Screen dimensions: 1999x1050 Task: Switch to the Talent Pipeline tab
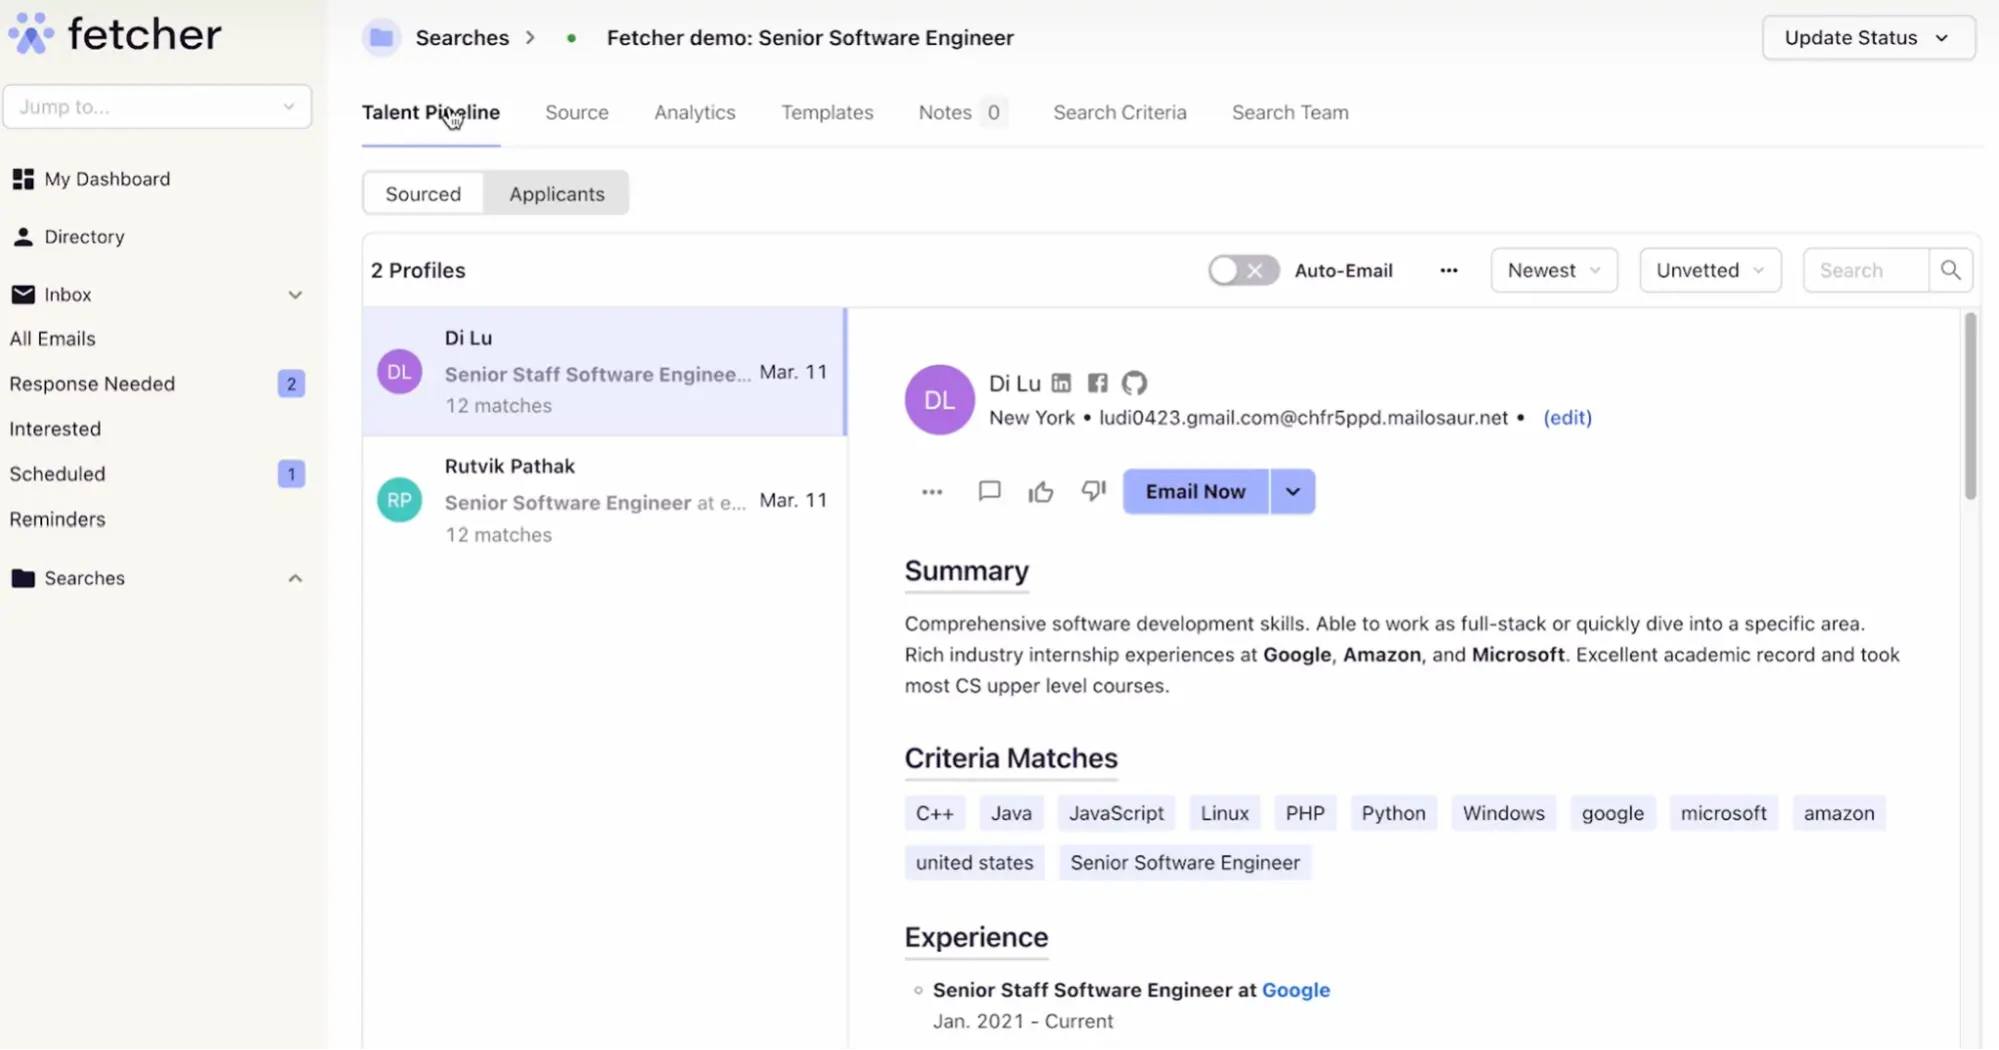point(431,113)
